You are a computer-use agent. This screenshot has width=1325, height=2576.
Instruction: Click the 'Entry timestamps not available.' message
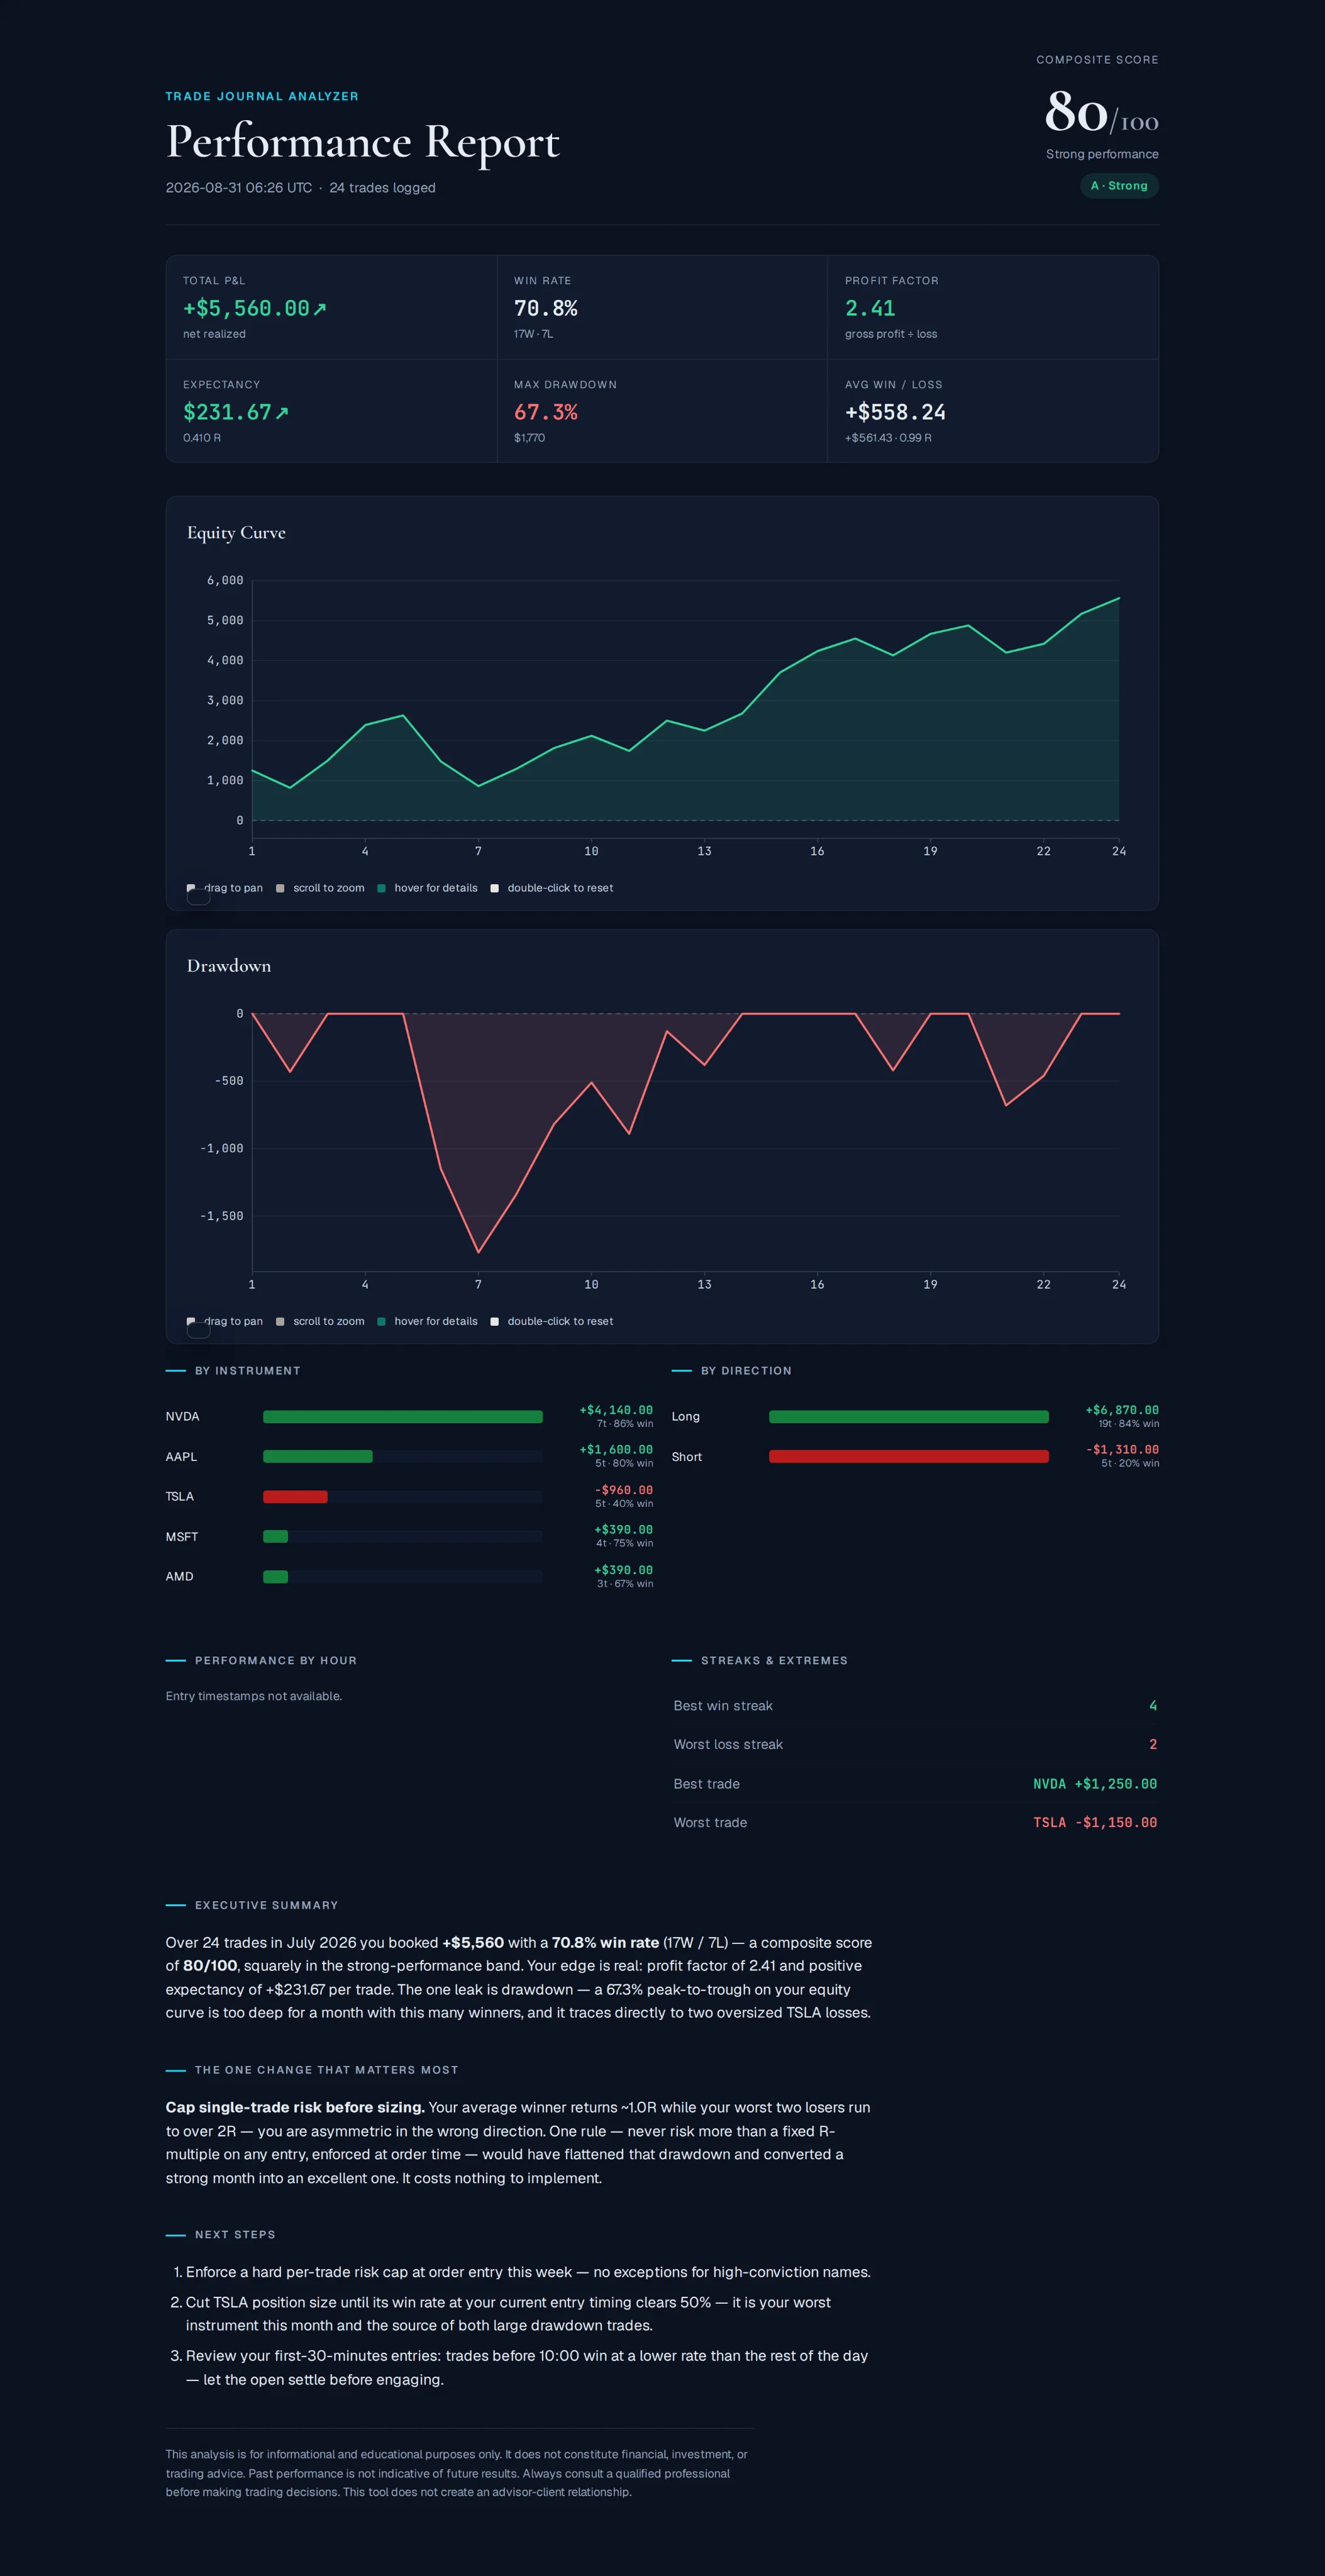[254, 1696]
